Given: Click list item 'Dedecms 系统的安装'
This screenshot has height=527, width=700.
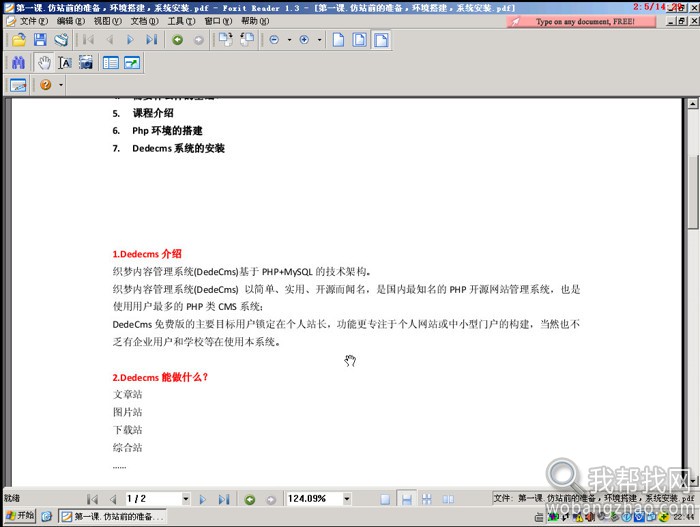Looking at the screenshot, I should (178, 148).
